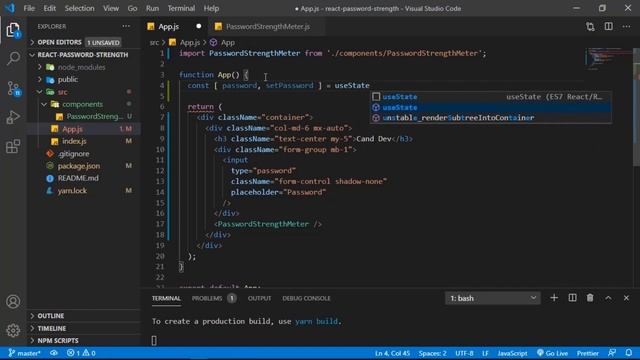Image resolution: width=640 pixels, height=360 pixels.
Task: Open the Go menu
Action: click(x=132, y=8)
